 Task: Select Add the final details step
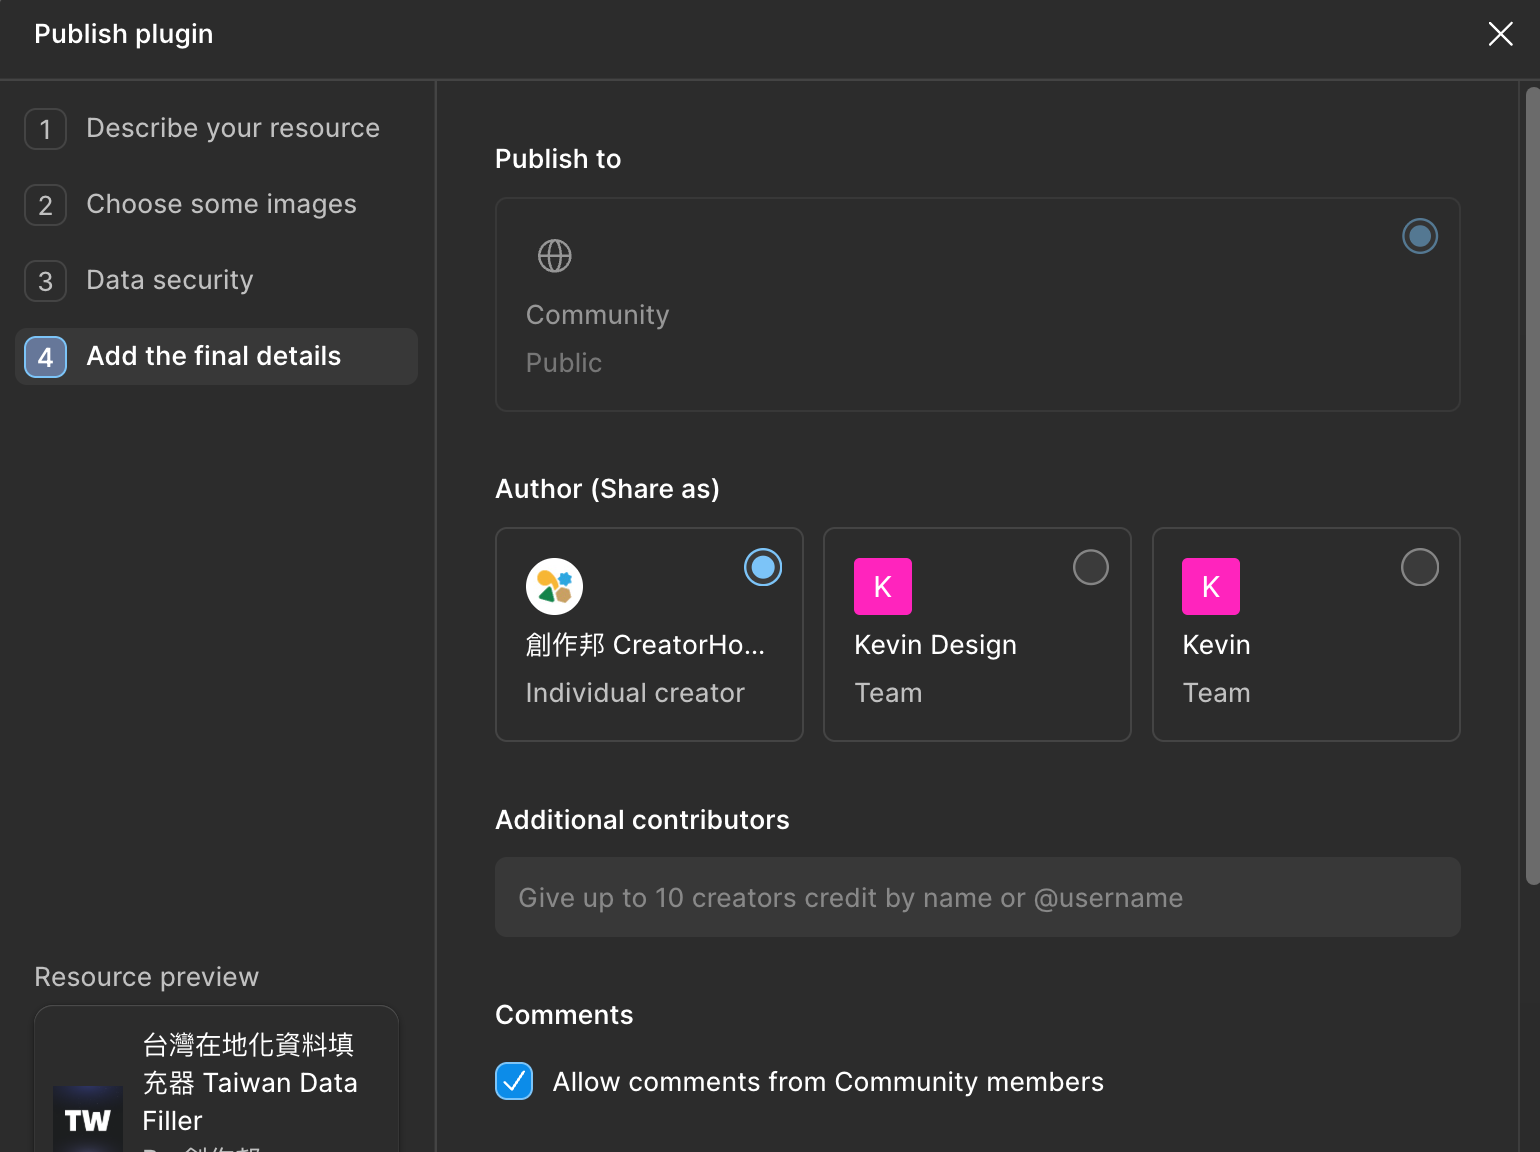click(x=213, y=357)
